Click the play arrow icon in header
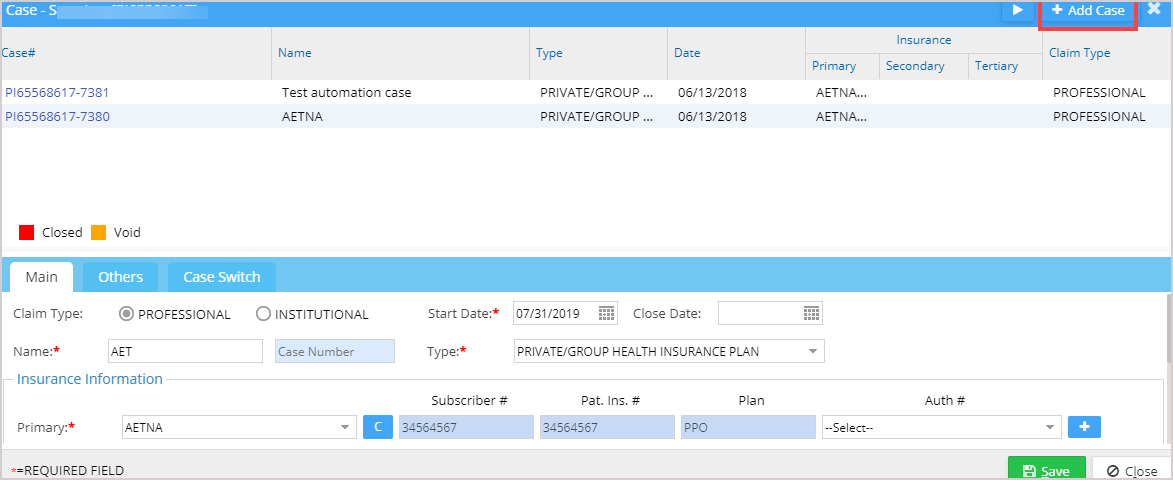 1018,10
